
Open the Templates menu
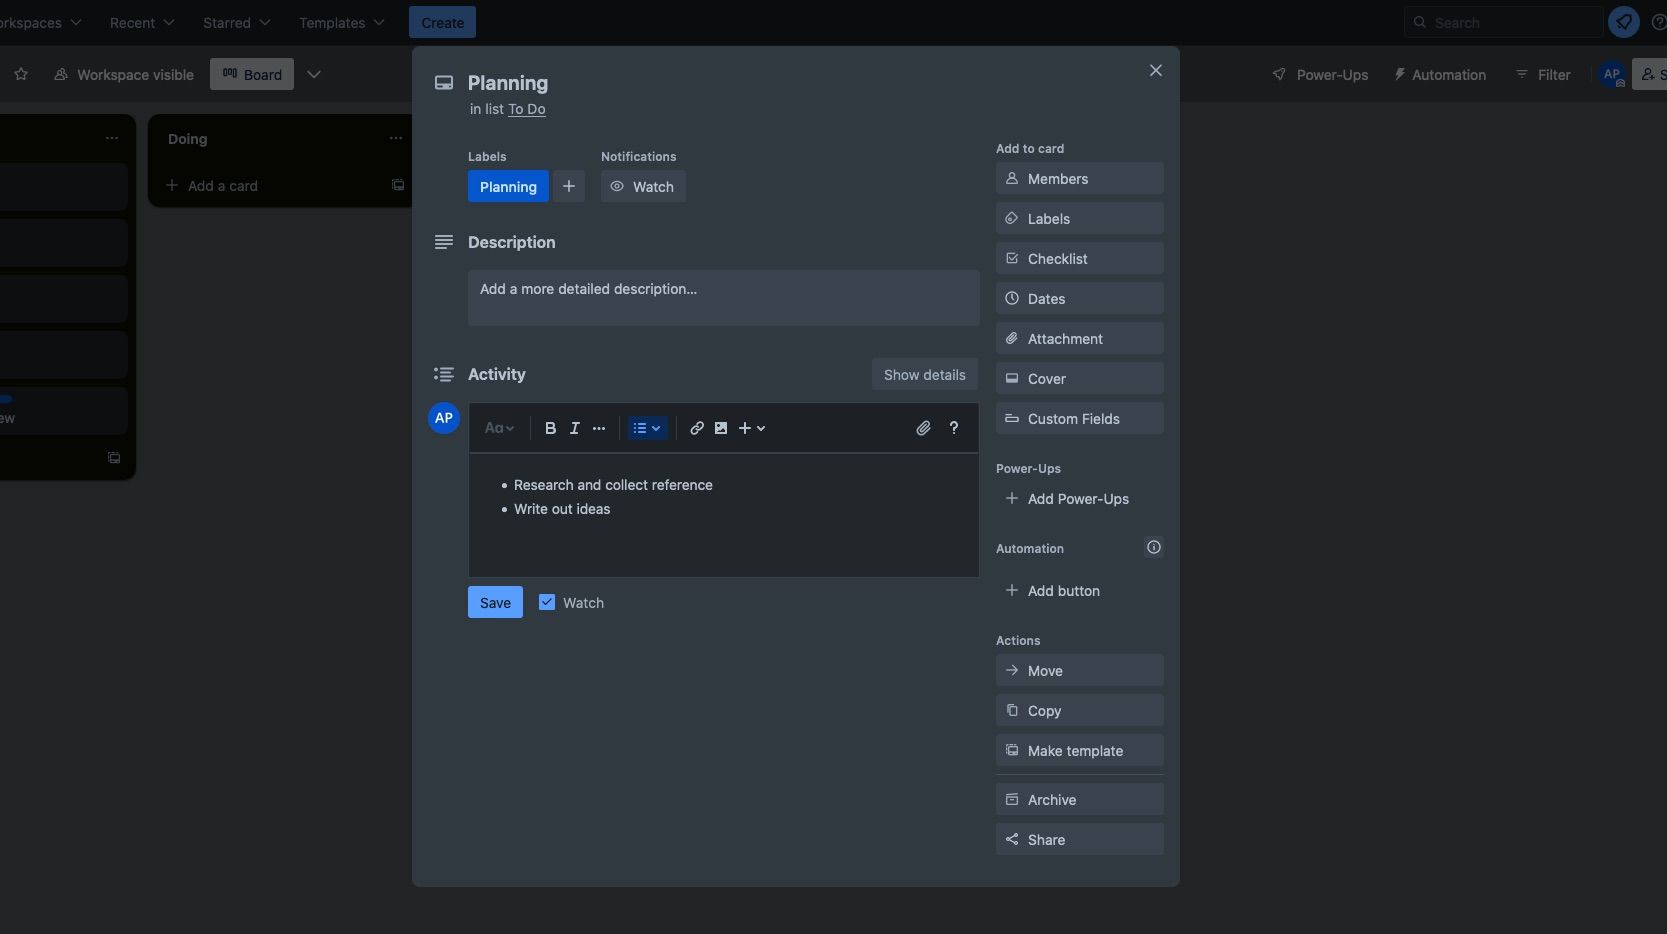point(341,23)
